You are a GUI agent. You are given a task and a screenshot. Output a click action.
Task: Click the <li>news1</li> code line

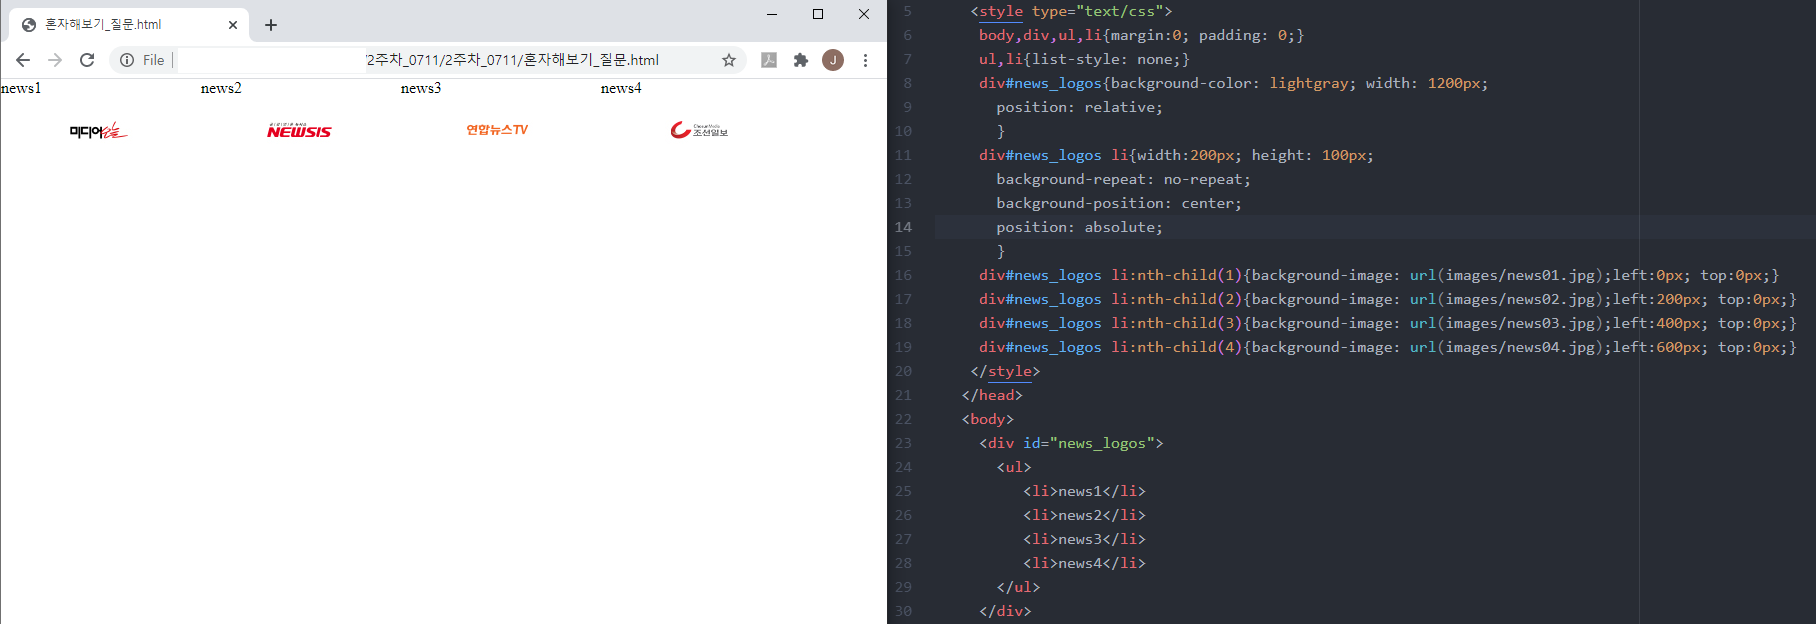tap(1084, 491)
